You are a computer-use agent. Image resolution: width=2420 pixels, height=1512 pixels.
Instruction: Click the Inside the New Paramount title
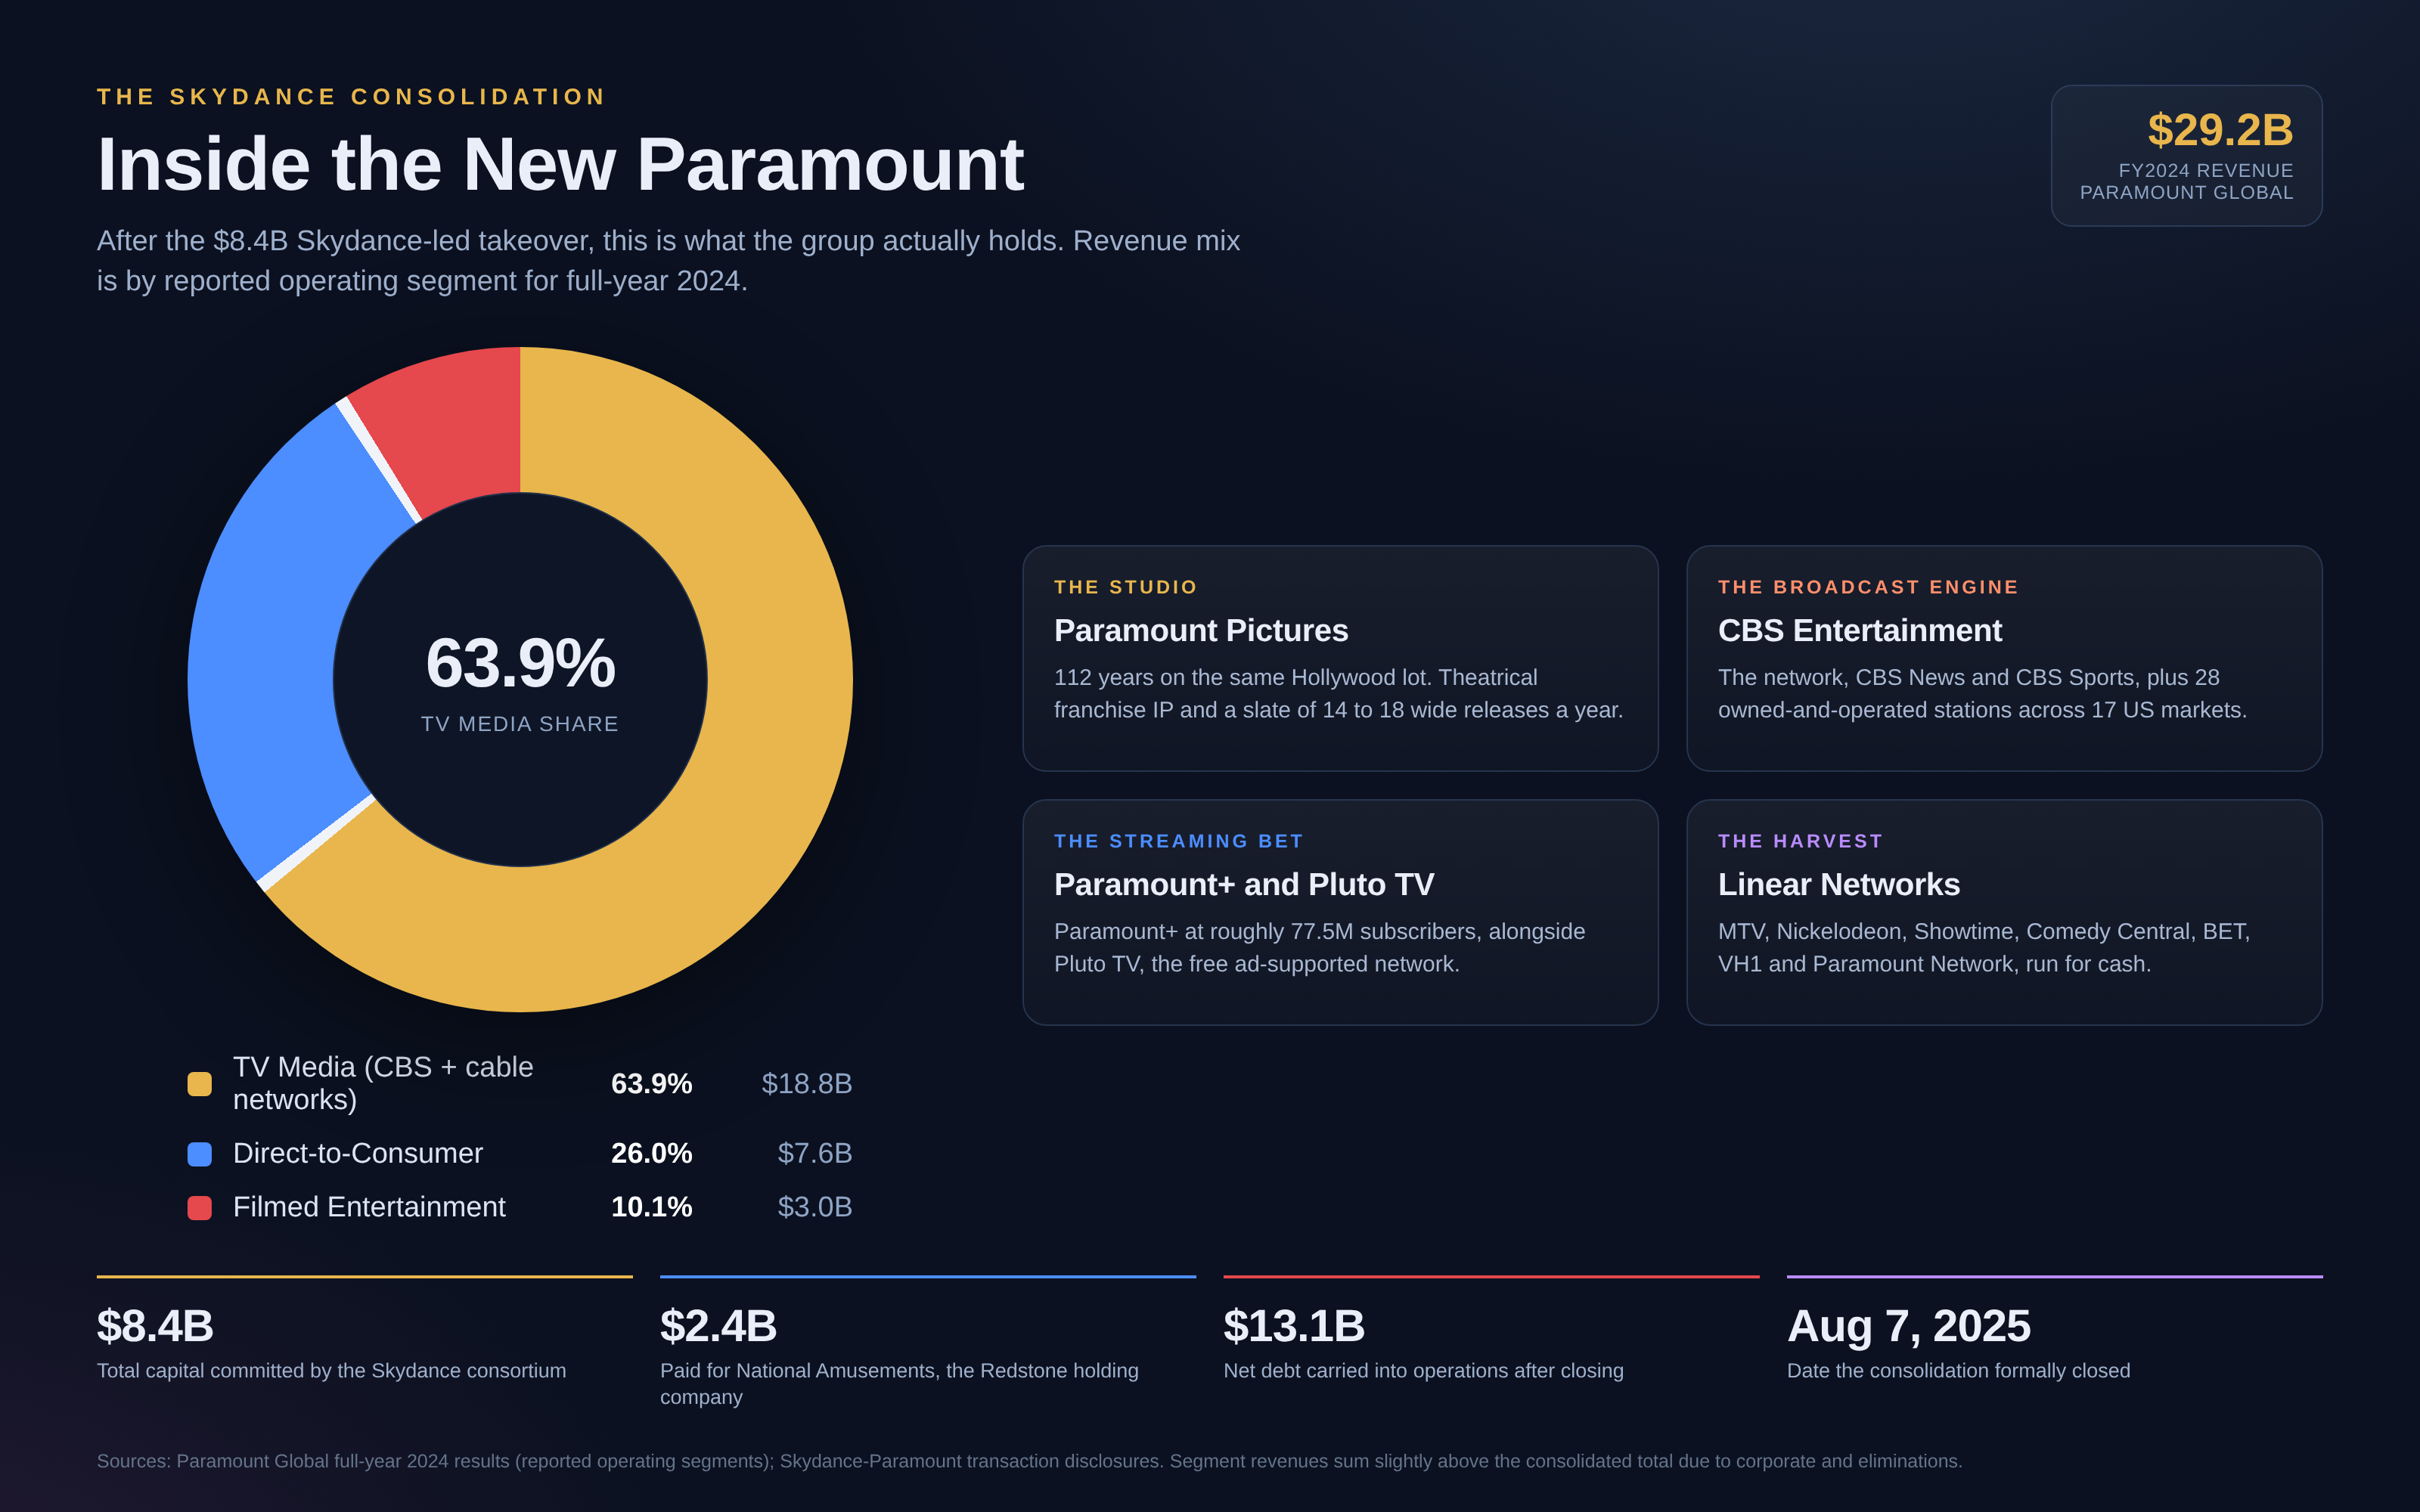coord(560,165)
